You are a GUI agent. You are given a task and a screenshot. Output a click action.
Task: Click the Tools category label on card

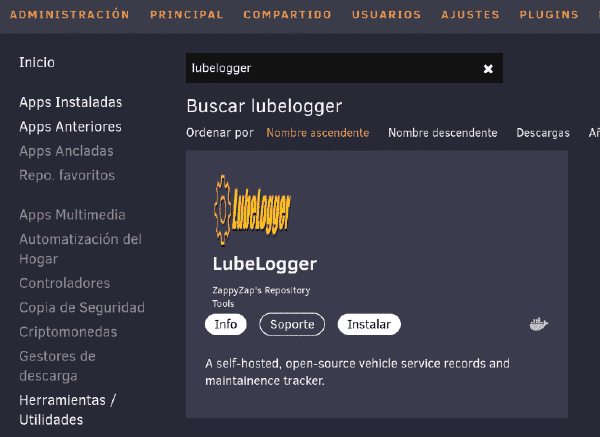tap(223, 304)
